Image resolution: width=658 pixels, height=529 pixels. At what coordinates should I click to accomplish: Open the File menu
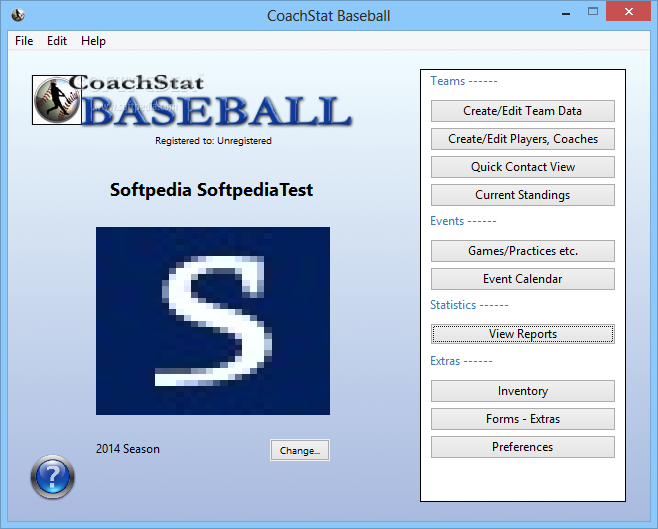[24, 41]
